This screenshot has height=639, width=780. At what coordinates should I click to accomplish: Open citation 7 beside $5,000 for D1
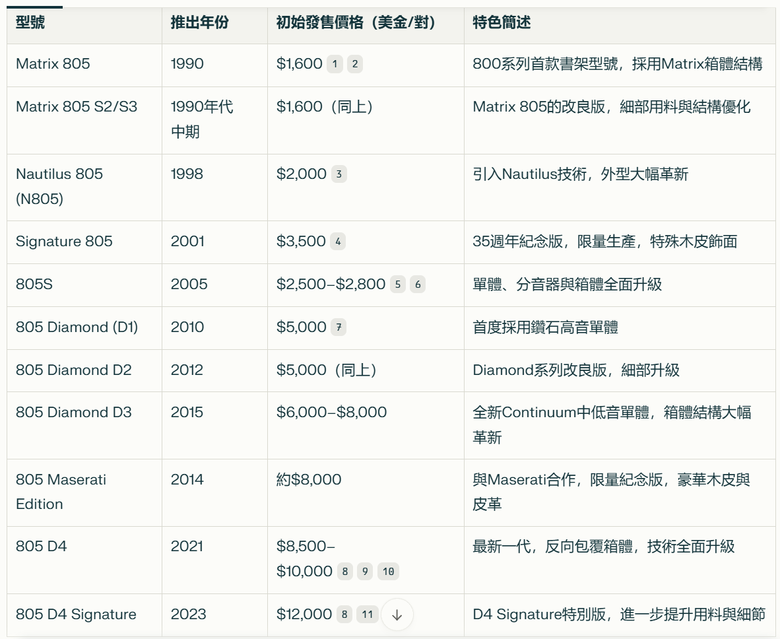click(x=339, y=327)
